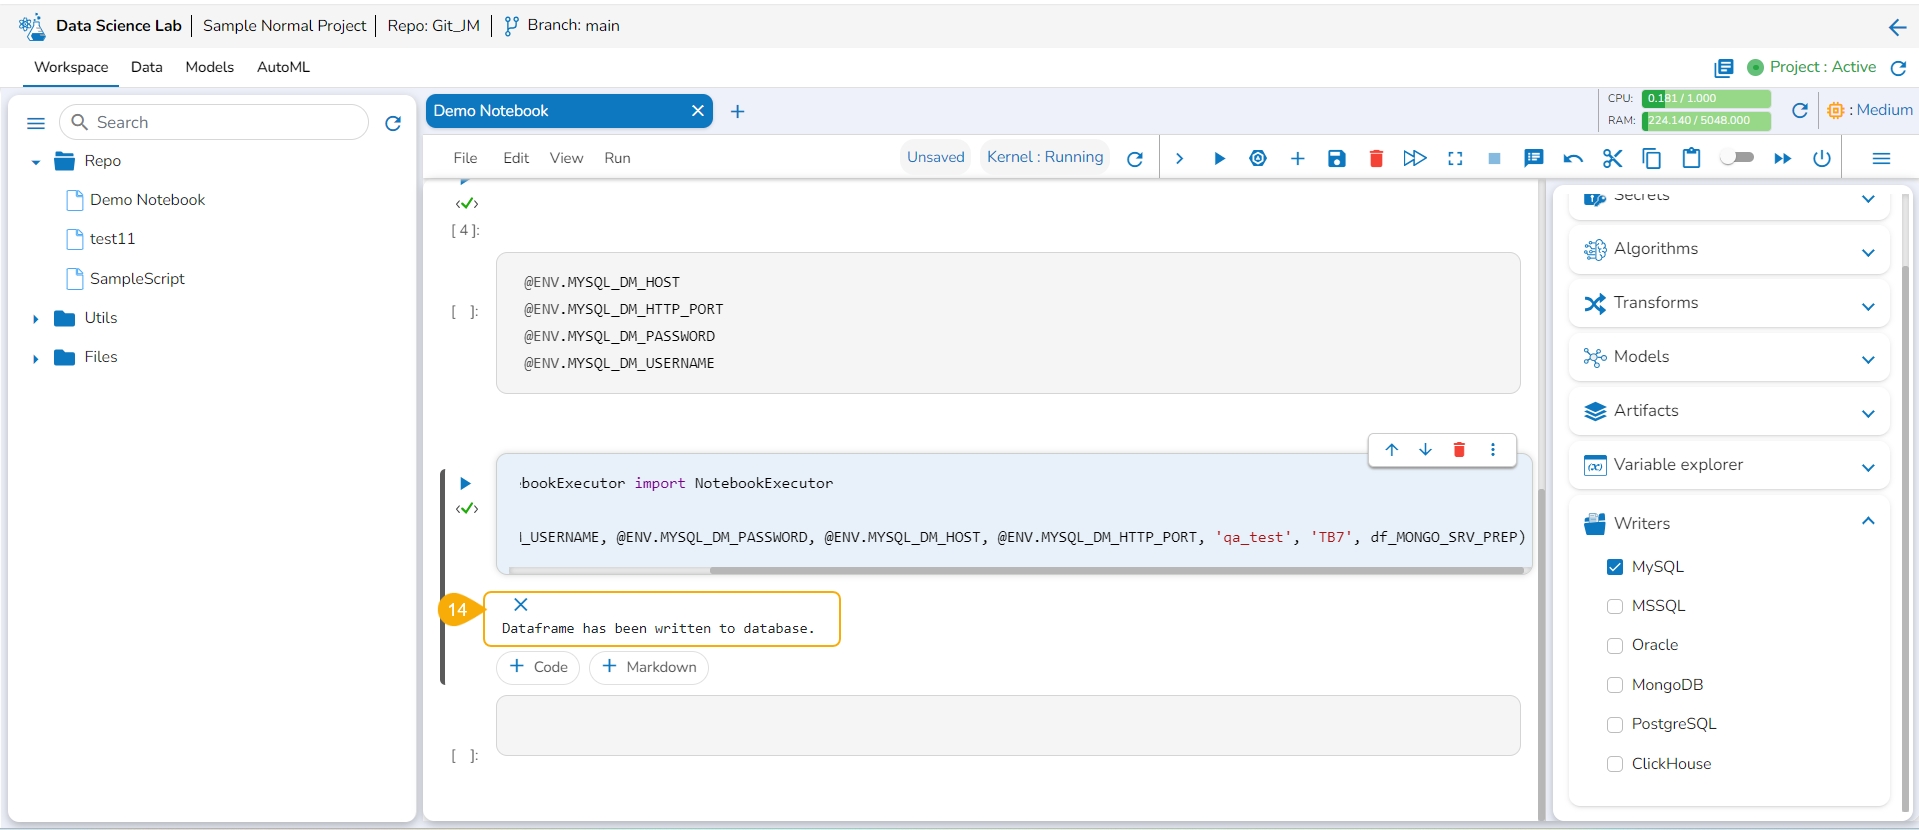Click the save notebook icon in toolbar
This screenshot has width=1919, height=830.
[1336, 159]
